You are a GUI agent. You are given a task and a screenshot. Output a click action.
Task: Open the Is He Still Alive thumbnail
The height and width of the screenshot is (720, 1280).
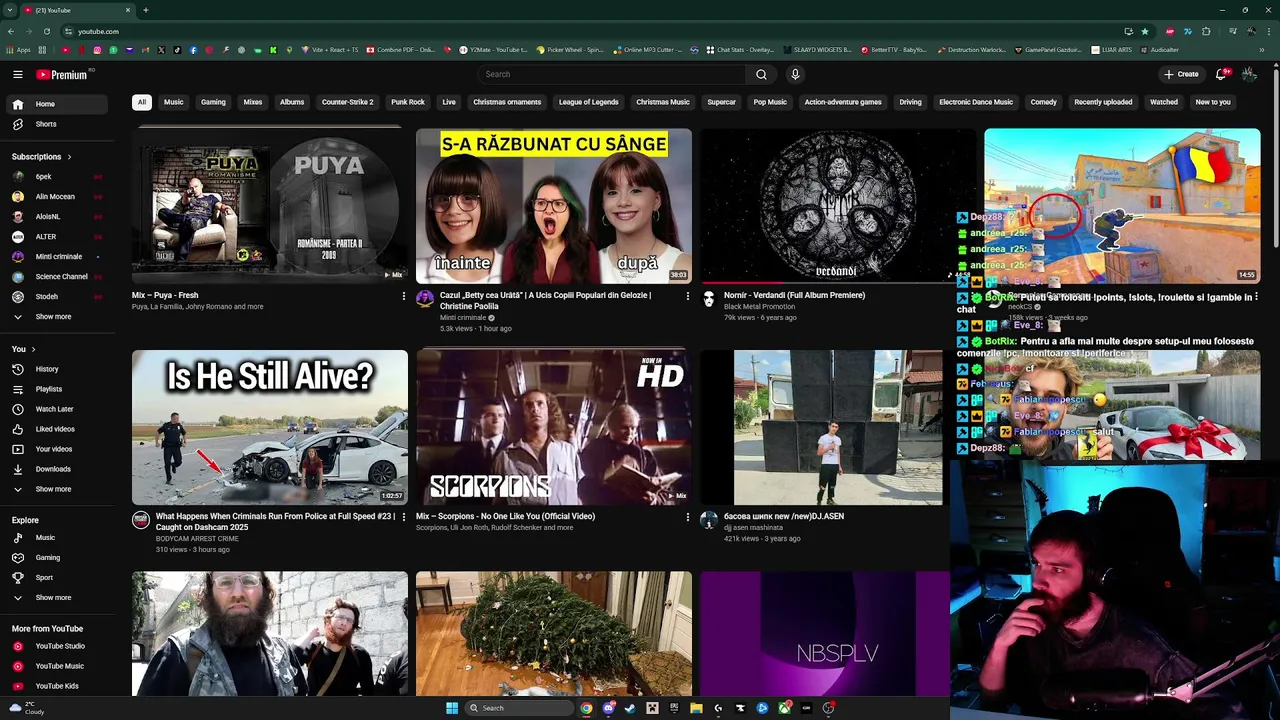tap(270, 427)
